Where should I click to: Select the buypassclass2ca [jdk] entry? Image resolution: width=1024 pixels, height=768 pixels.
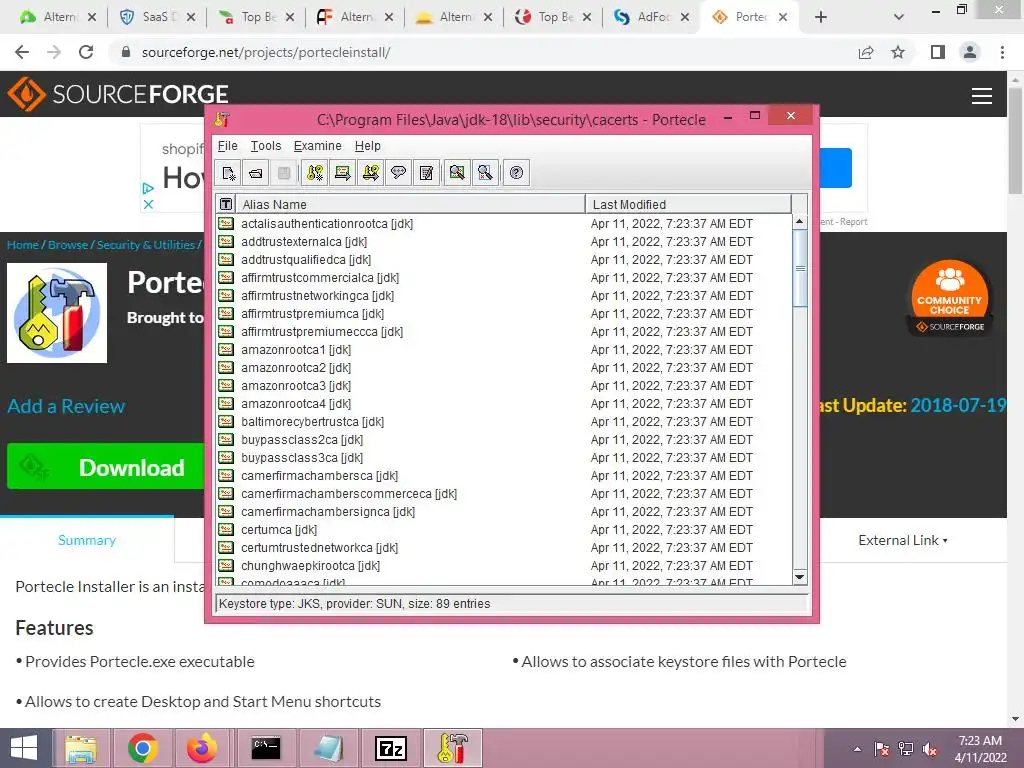click(x=503, y=440)
